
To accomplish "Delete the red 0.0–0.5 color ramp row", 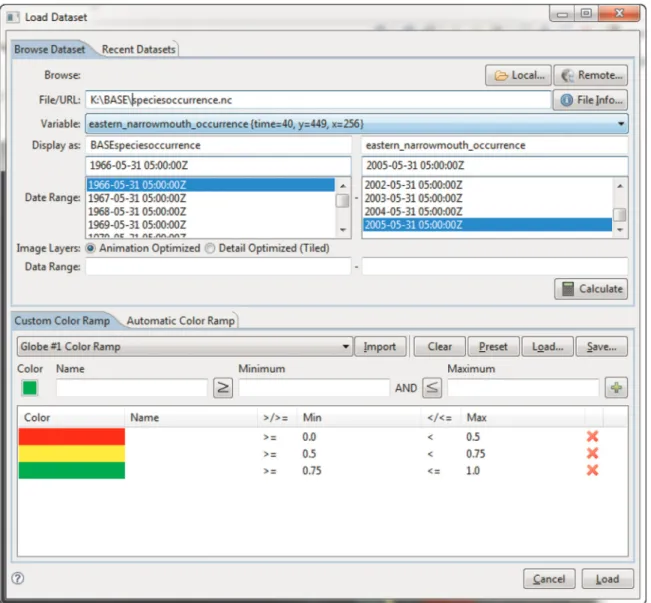I will point(592,436).
